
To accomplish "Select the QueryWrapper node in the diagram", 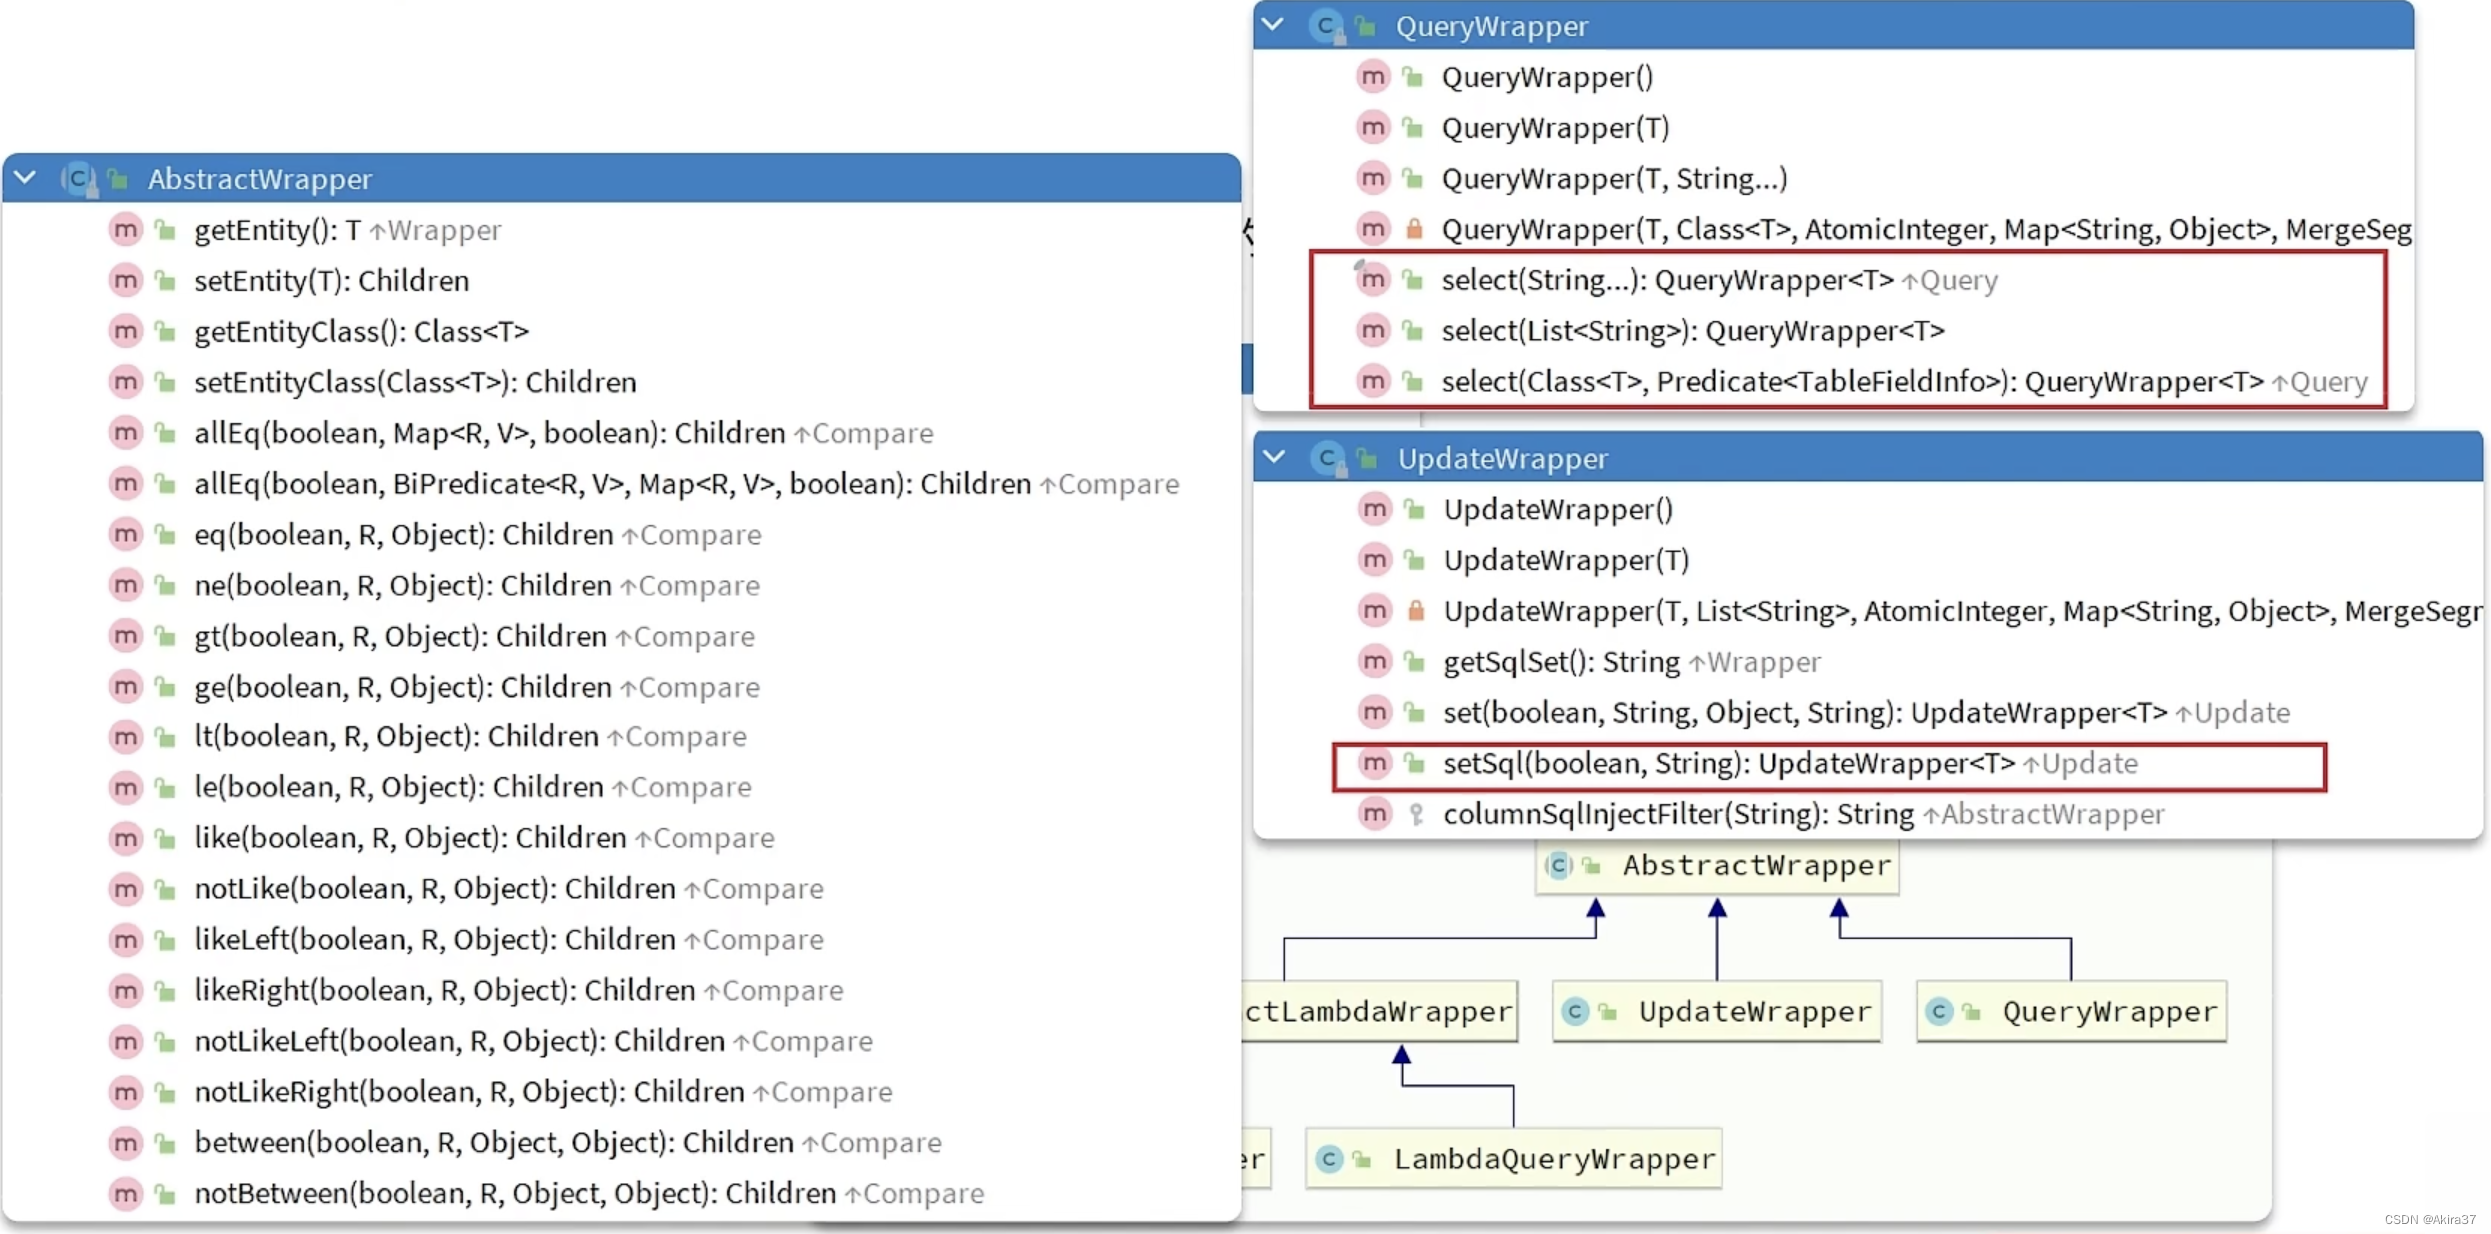I will 2072,1012.
